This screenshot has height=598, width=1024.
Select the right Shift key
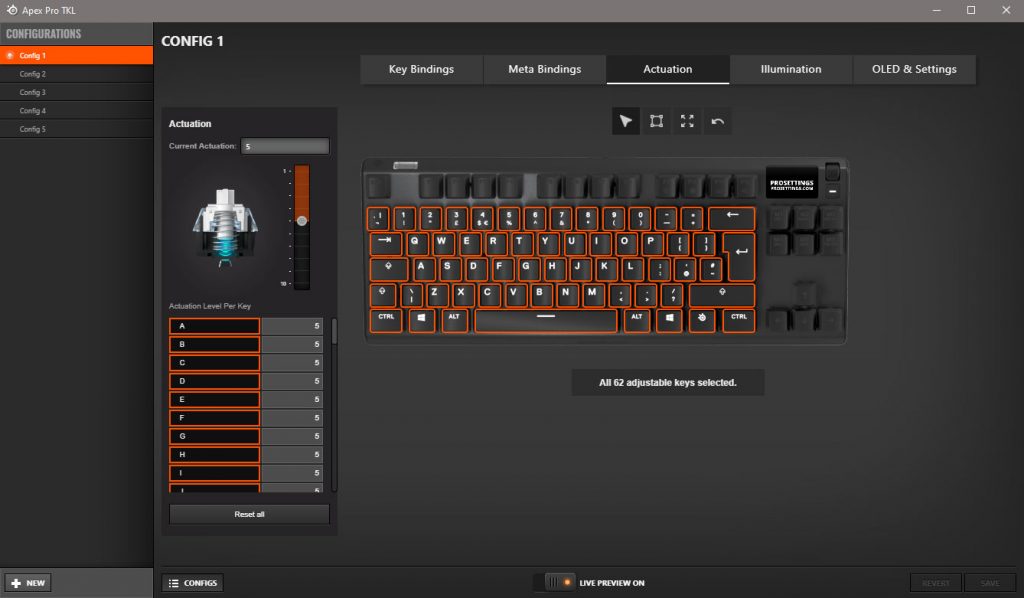click(x=722, y=295)
